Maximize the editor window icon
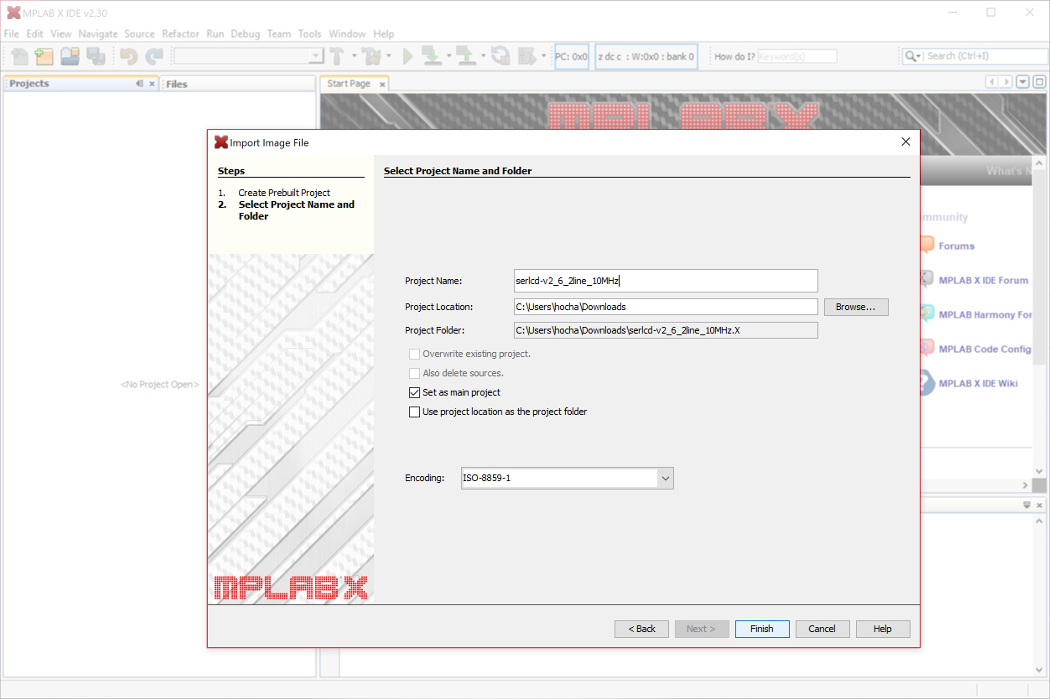The width and height of the screenshot is (1050, 699). (1039, 82)
